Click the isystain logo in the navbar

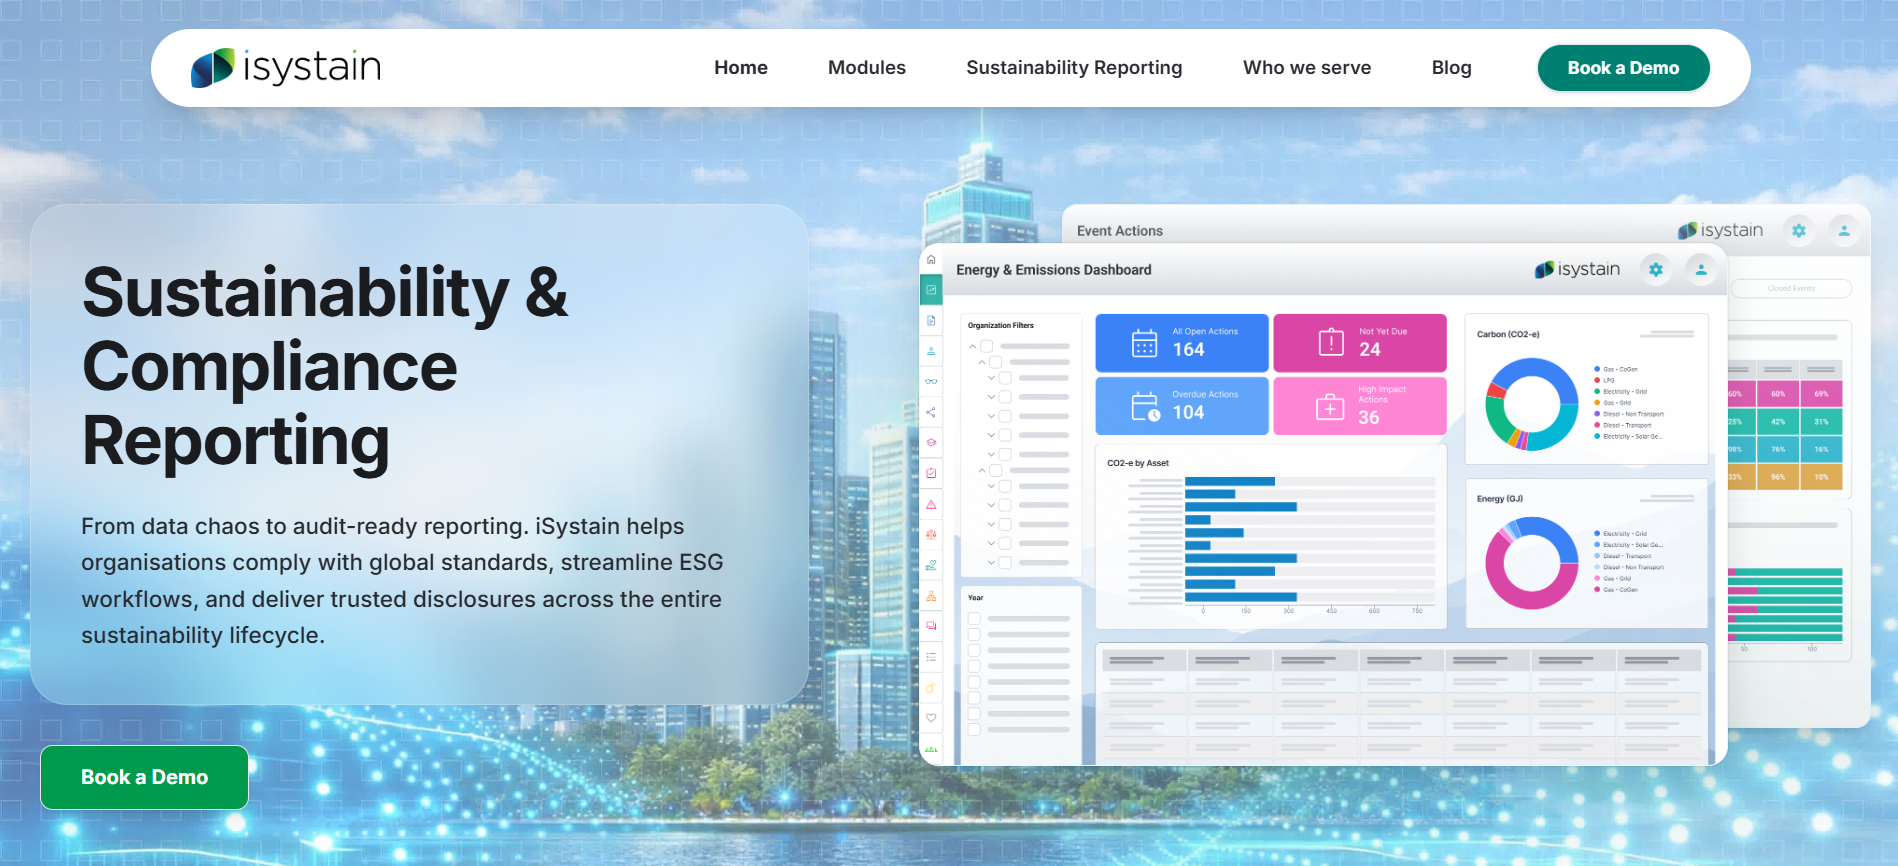tap(286, 67)
